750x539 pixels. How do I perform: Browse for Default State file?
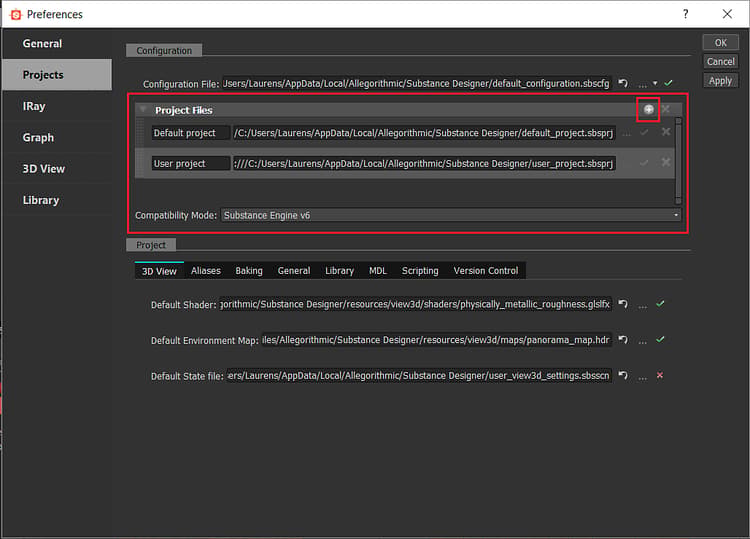pos(642,377)
